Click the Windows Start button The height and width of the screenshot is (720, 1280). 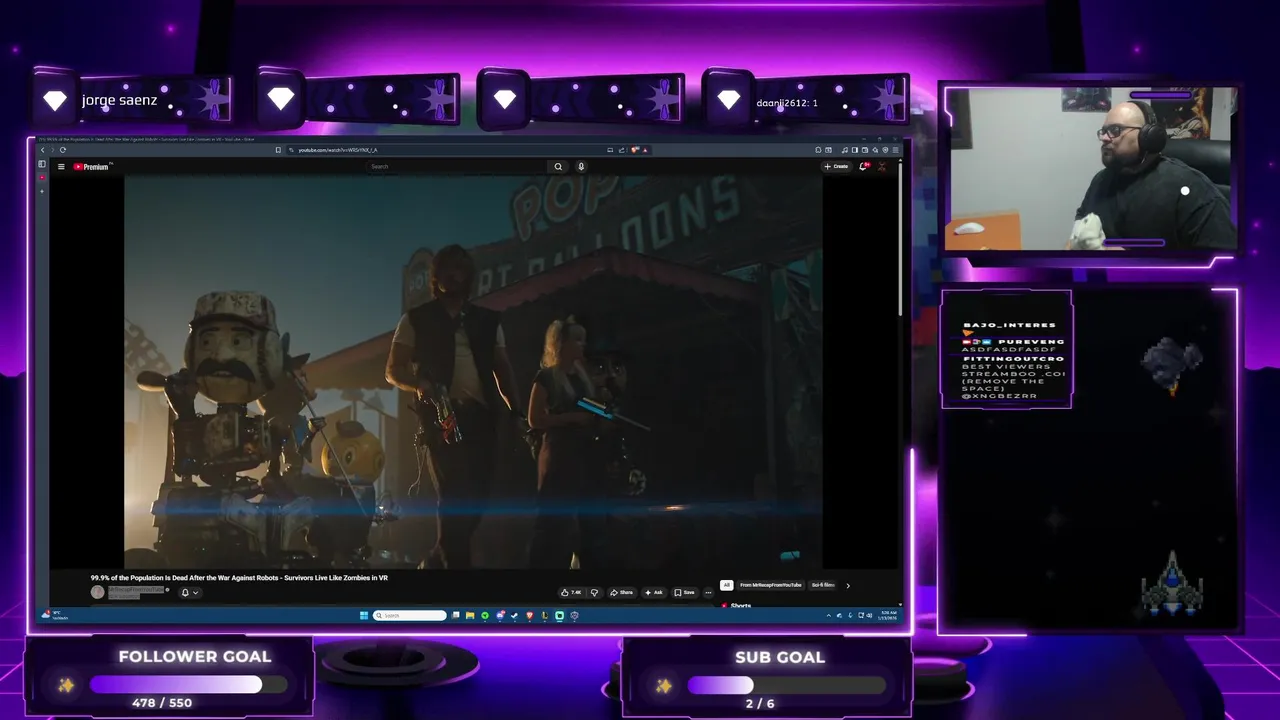click(x=364, y=616)
